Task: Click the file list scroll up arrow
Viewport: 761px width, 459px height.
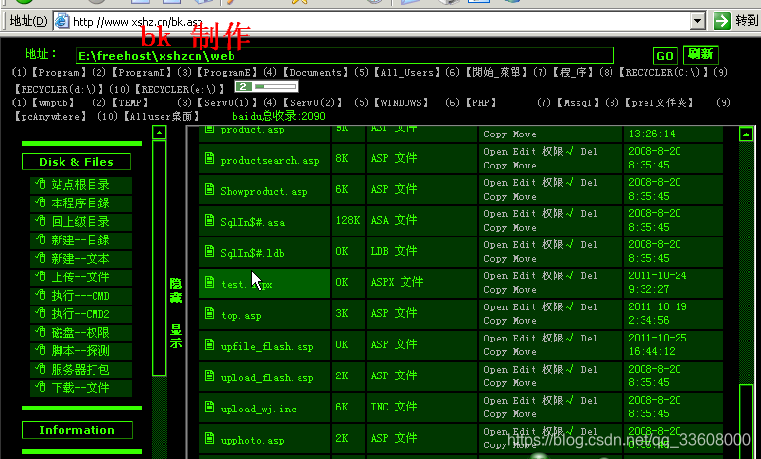Action: 745,133
